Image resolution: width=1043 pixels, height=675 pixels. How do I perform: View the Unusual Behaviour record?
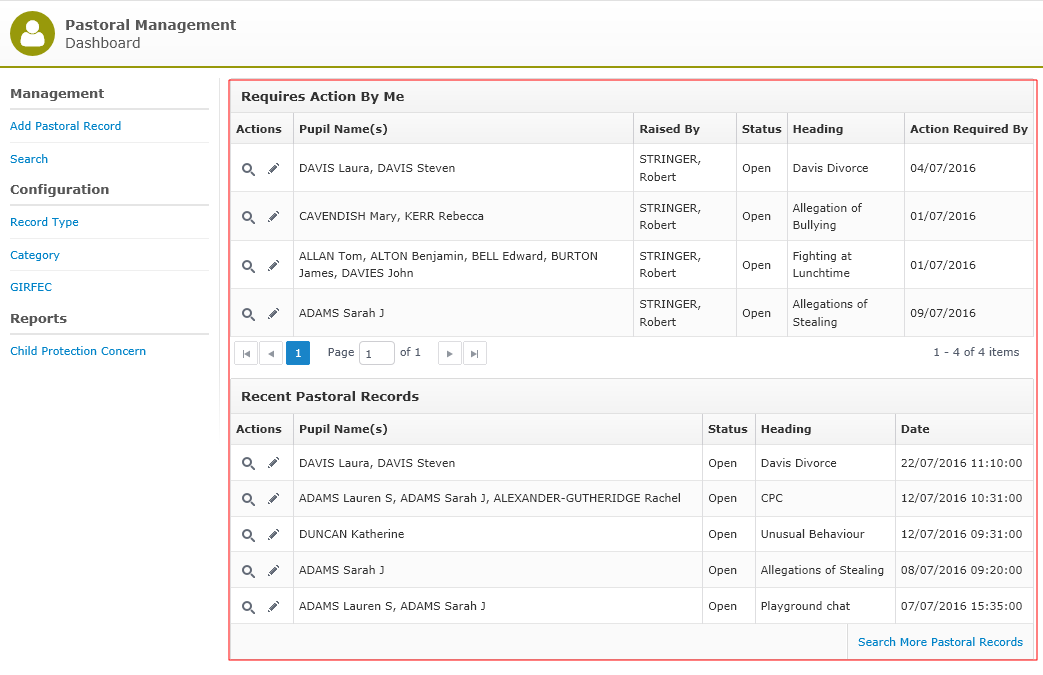248,535
